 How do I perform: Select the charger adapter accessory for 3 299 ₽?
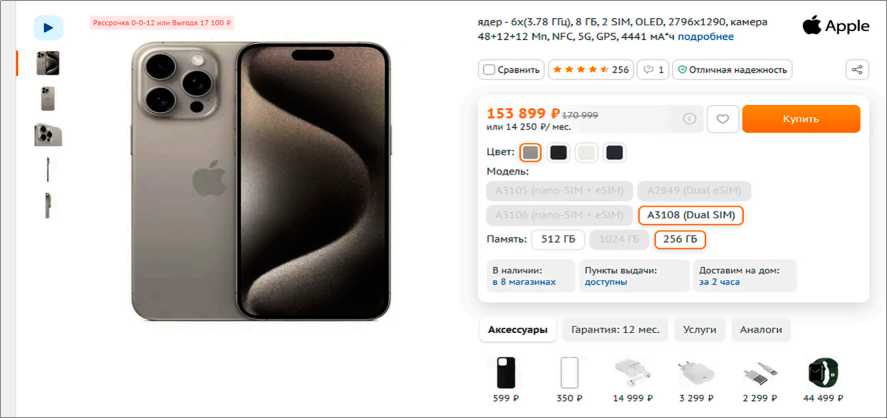[x=696, y=373]
